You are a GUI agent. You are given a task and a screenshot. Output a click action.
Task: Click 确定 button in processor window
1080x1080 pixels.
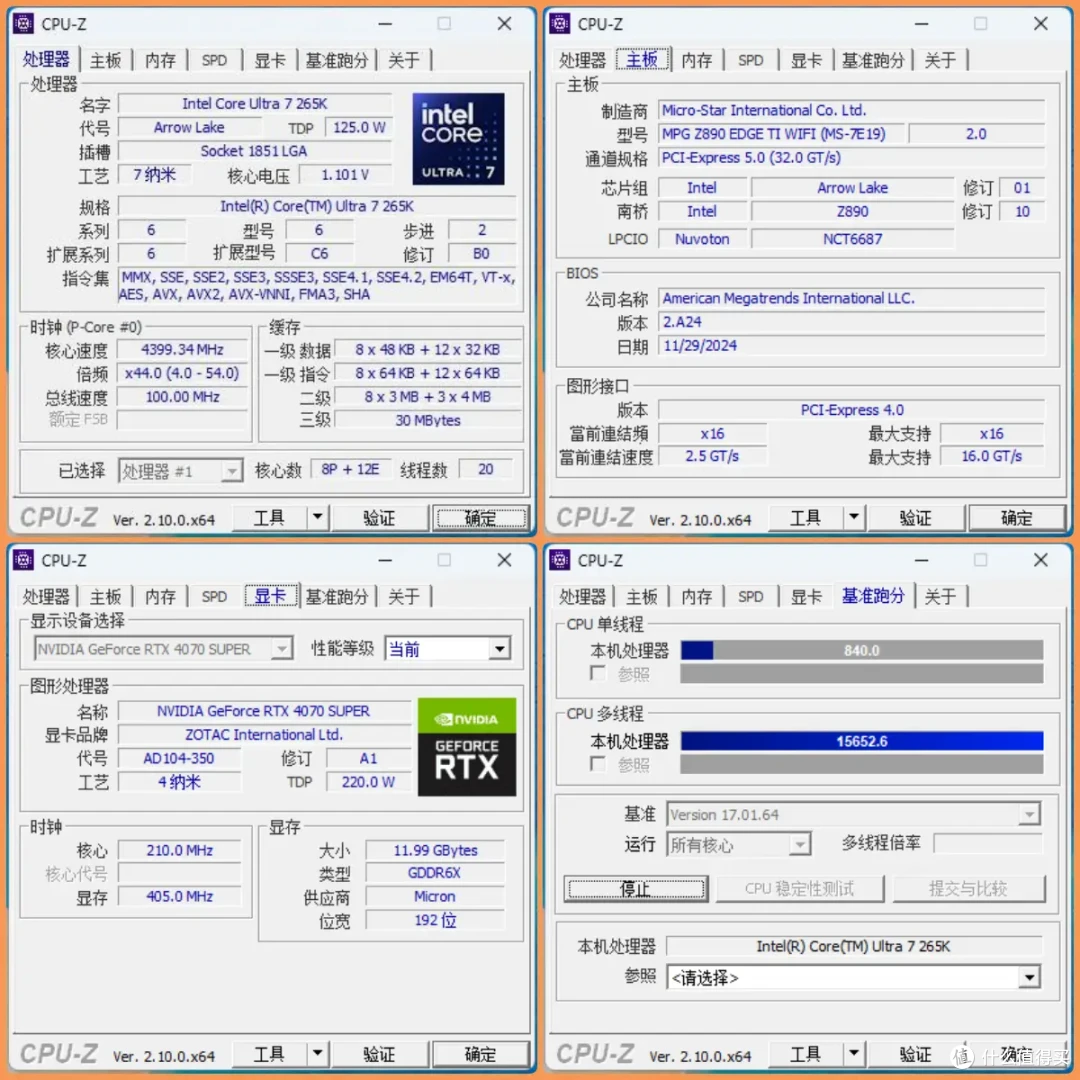tap(480, 517)
